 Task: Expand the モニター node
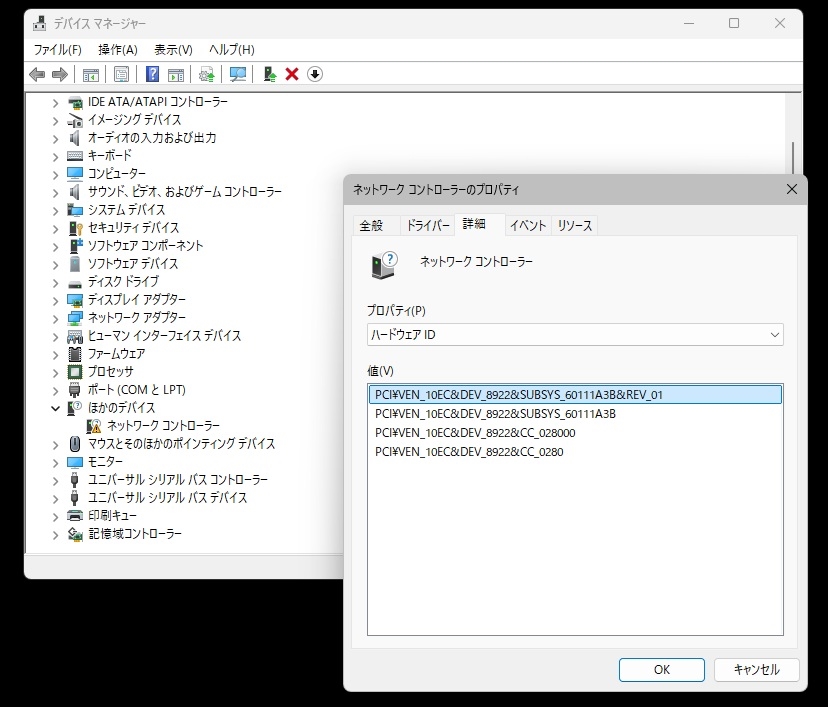click(55, 462)
